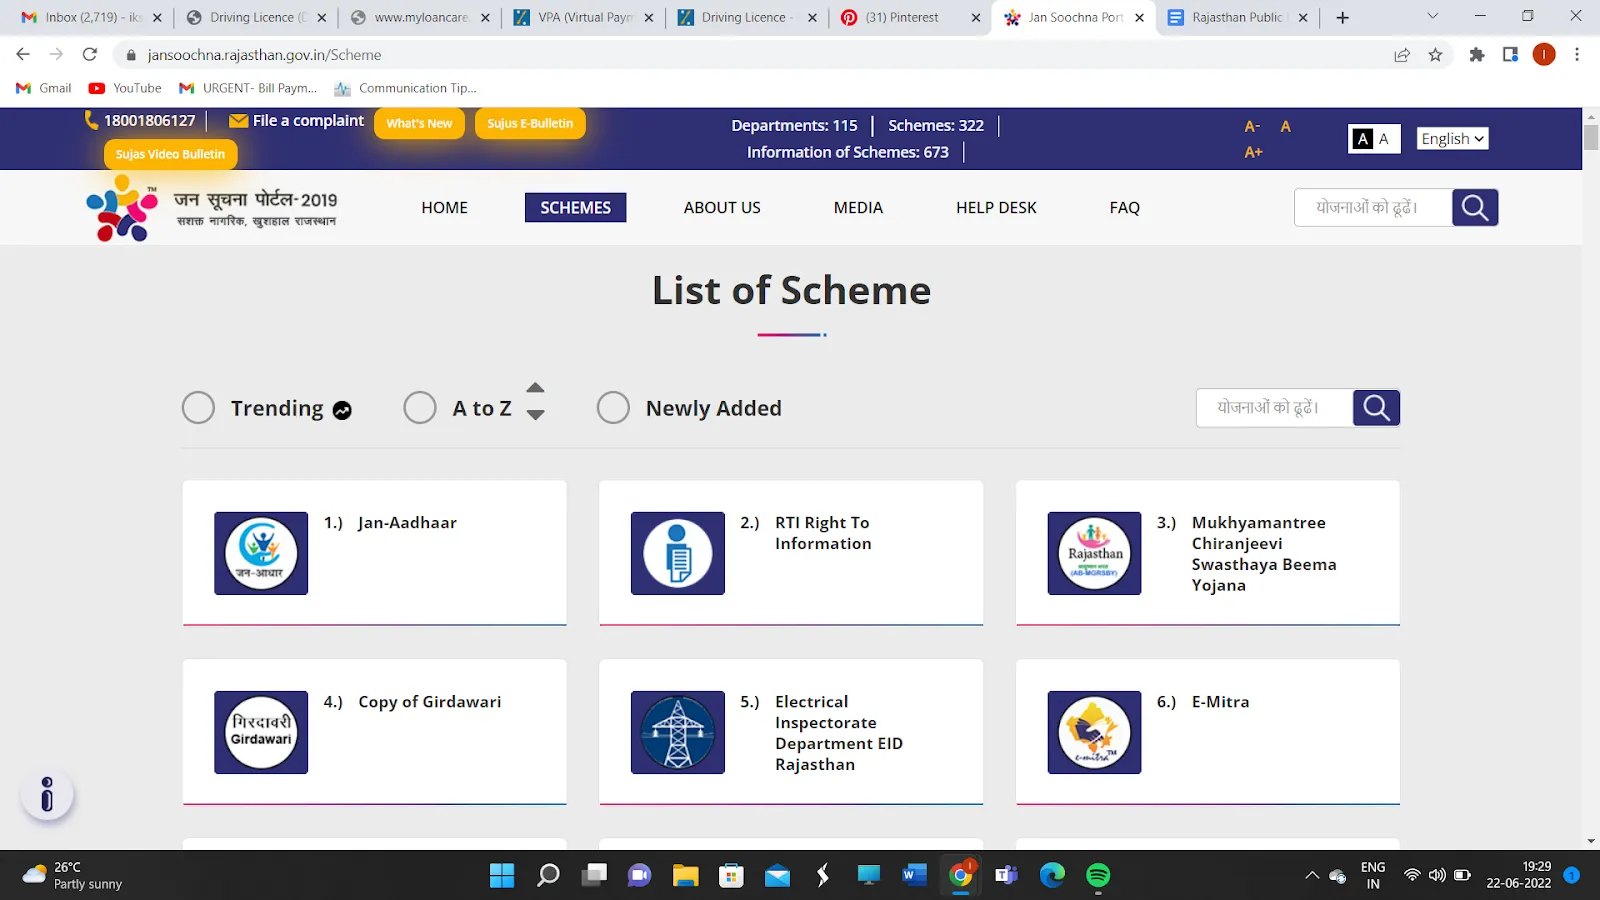Click the scheme list search input field
The height and width of the screenshot is (900, 1600).
point(1275,408)
